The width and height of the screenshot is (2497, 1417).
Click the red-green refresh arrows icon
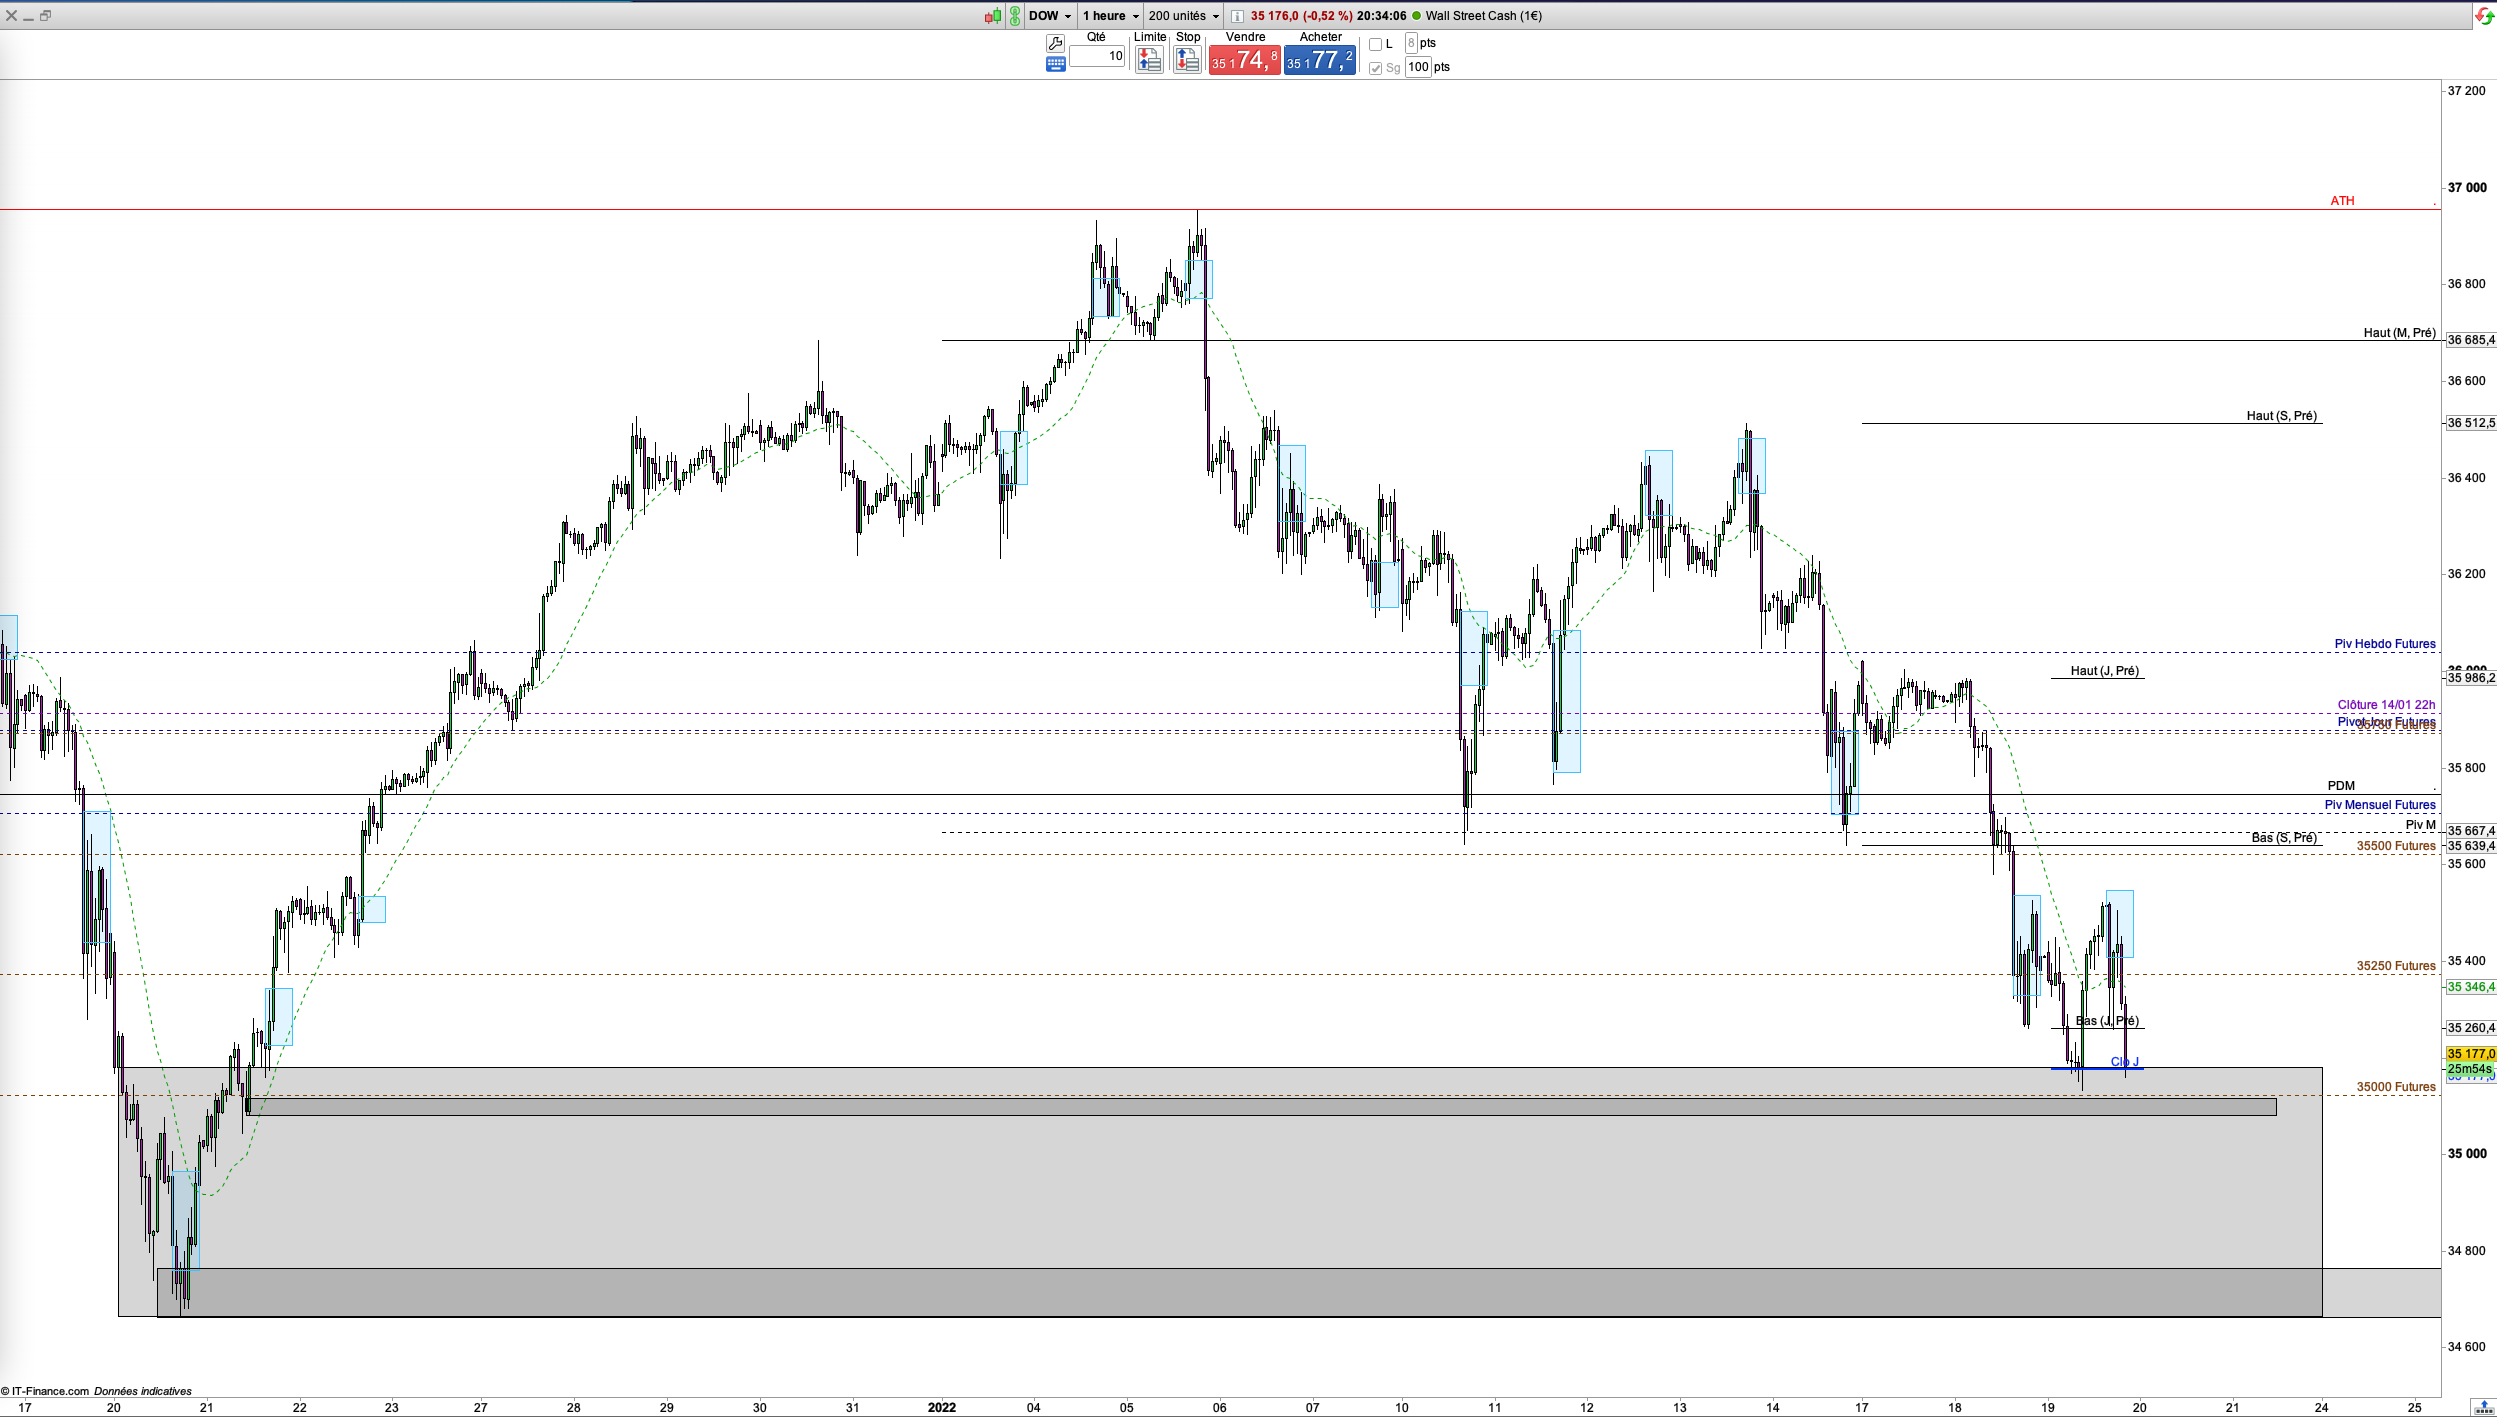(2484, 16)
